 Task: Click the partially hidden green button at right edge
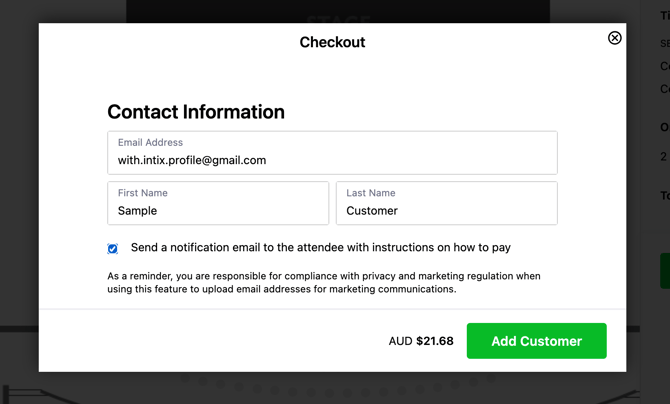(x=664, y=271)
